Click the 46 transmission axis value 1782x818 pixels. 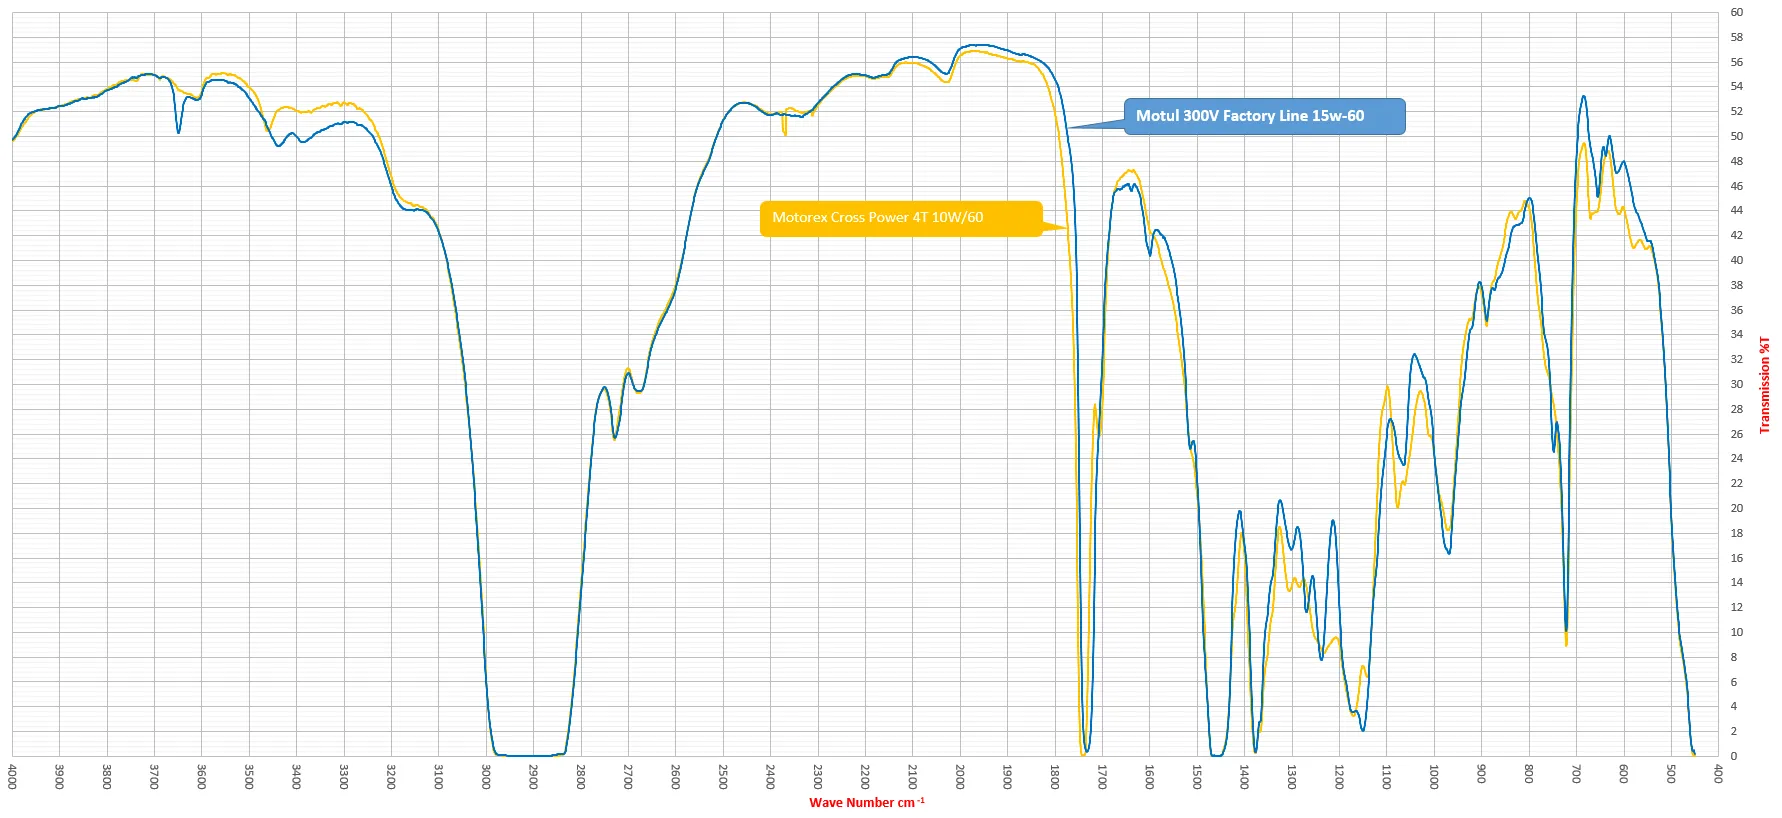click(1737, 186)
